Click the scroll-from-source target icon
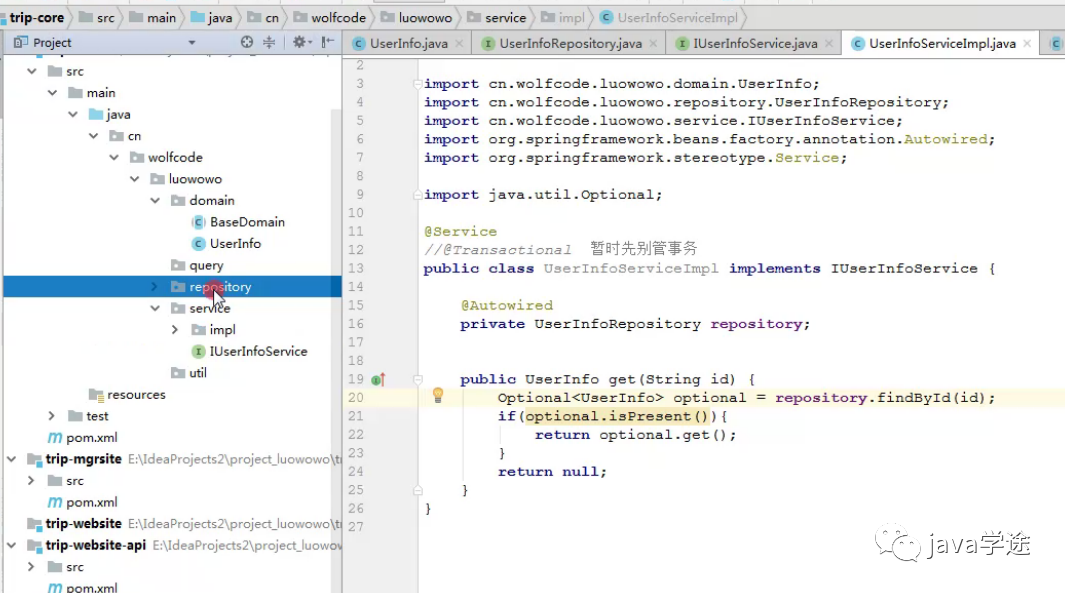The height and width of the screenshot is (593, 1065). (x=247, y=43)
